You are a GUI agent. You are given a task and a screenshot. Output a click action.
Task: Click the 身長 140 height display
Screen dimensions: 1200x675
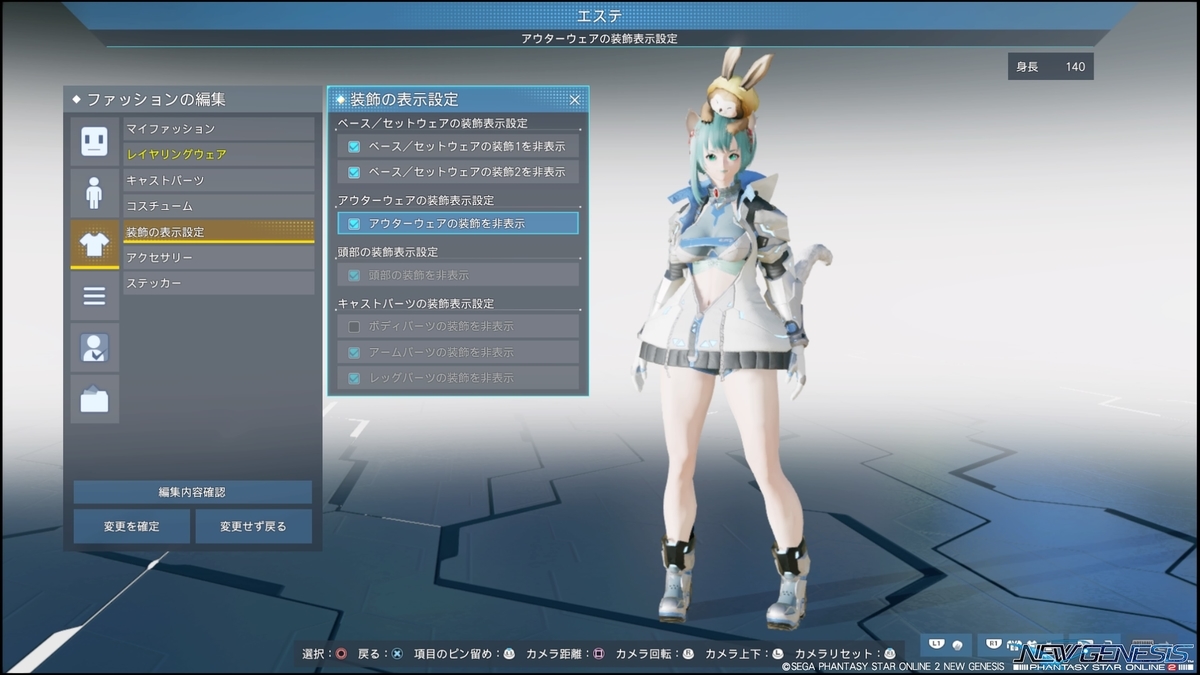click(x=1051, y=66)
